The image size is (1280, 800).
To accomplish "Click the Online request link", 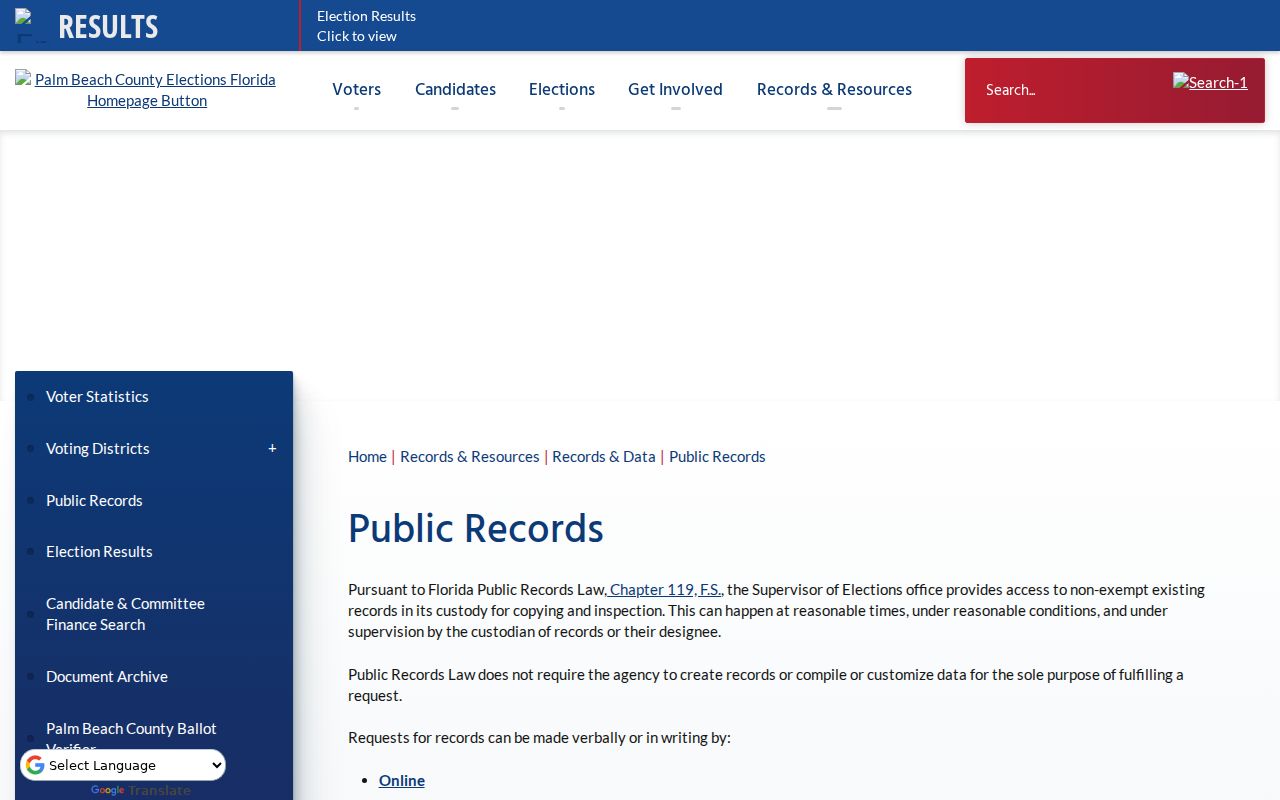I will [x=402, y=780].
